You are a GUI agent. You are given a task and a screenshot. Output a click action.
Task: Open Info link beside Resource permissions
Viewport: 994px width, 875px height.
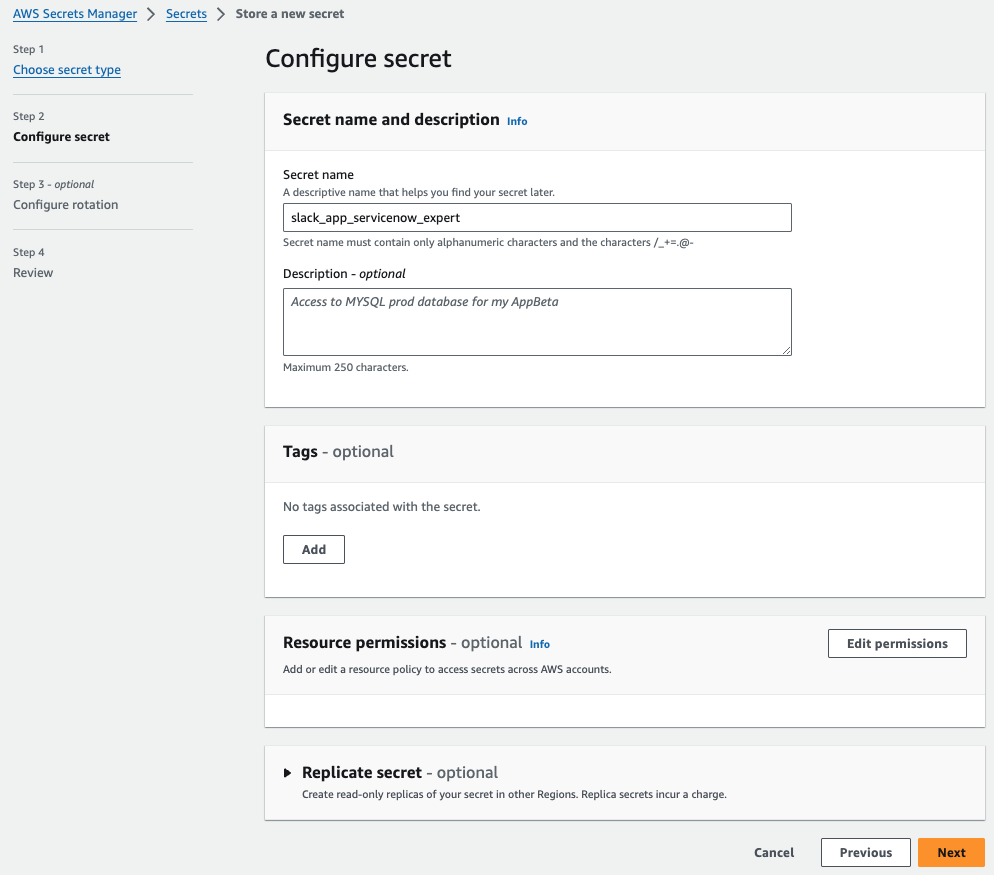pos(540,644)
